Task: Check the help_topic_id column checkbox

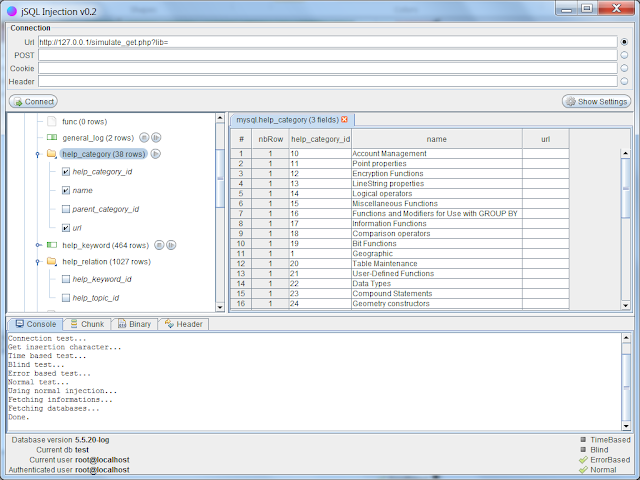Action: point(66,298)
